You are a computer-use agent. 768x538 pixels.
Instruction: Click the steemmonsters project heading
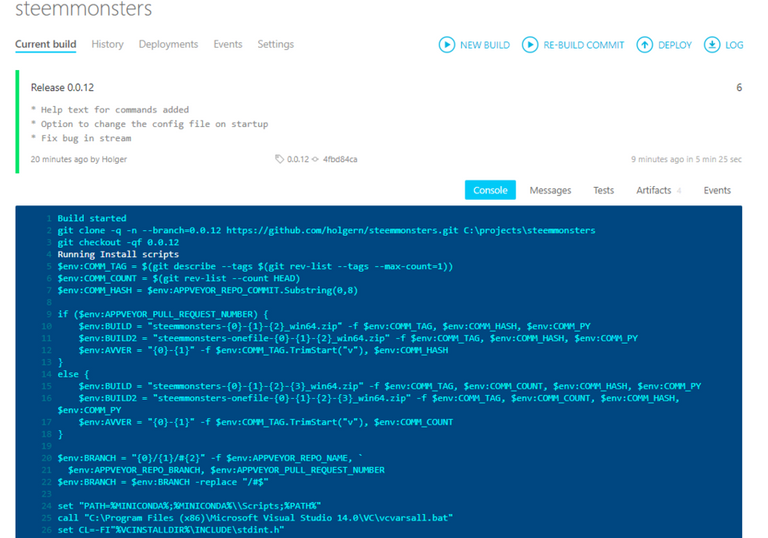(x=84, y=11)
